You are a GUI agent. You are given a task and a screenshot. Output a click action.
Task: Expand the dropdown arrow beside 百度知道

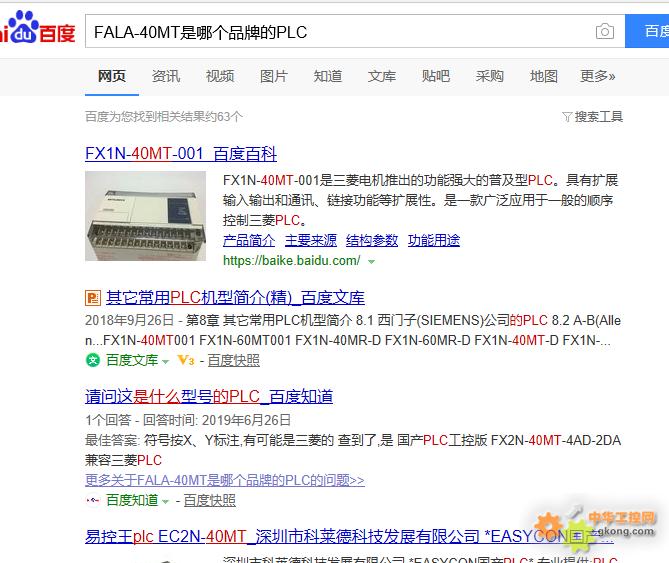point(165,501)
